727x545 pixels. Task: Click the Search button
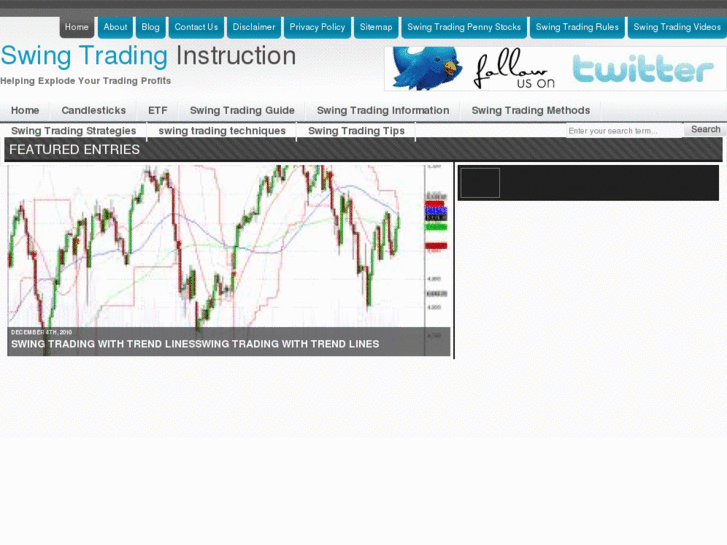(706, 129)
